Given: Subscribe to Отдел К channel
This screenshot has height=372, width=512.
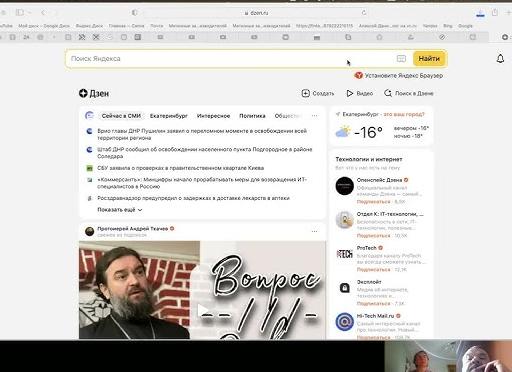Looking at the screenshot, I should click(373, 236).
